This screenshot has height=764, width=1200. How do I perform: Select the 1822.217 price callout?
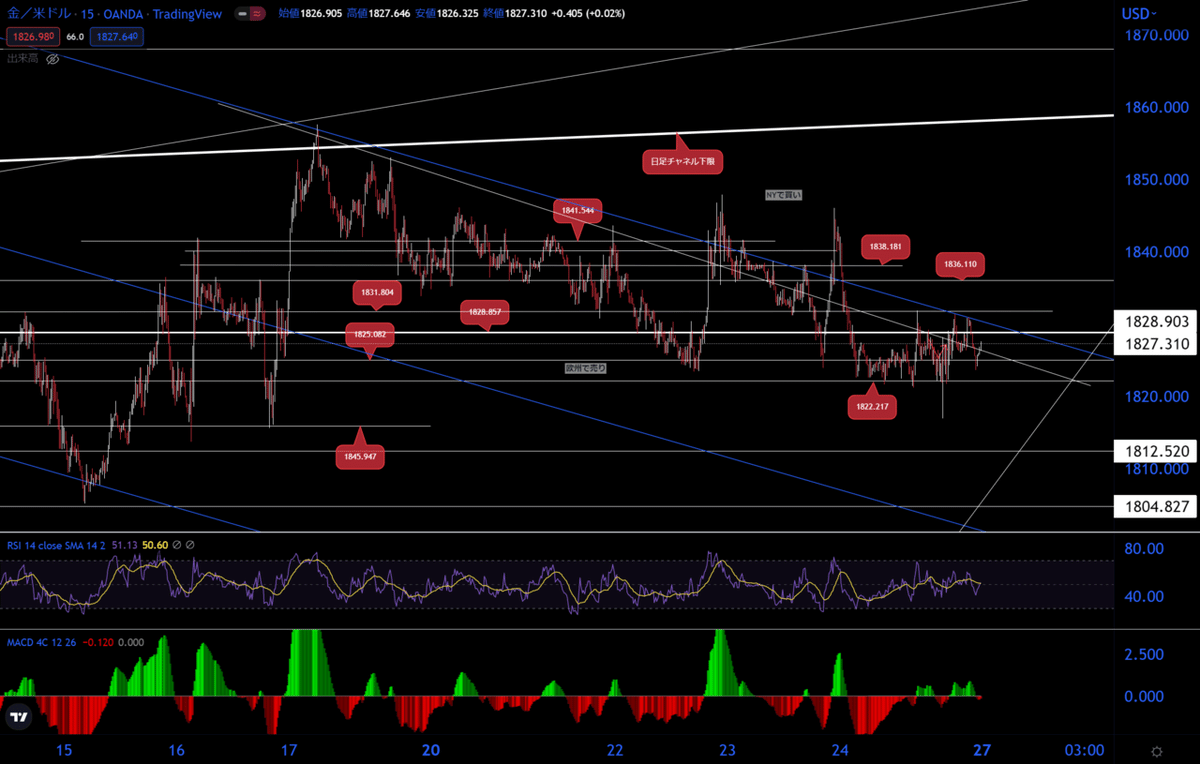pyautogui.click(x=872, y=406)
